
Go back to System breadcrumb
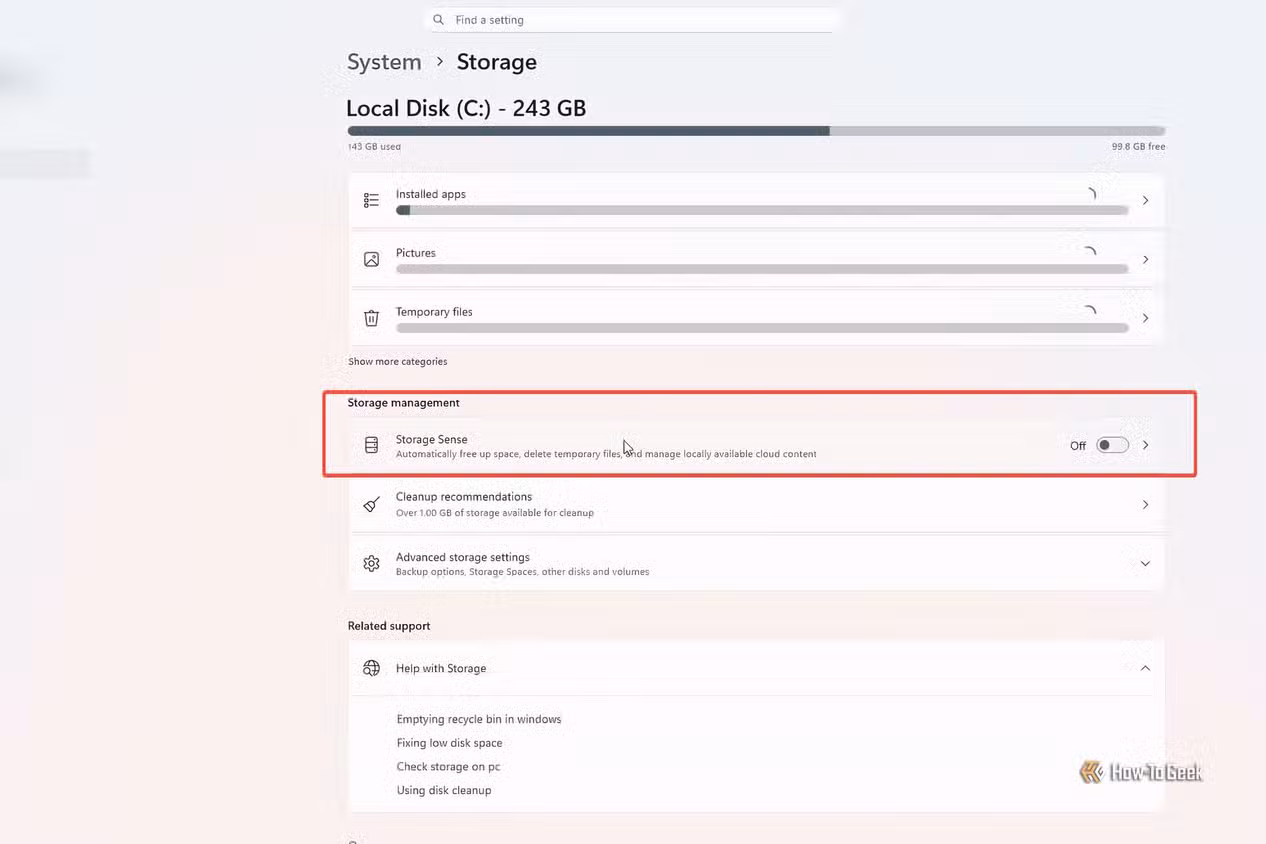point(384,62)
